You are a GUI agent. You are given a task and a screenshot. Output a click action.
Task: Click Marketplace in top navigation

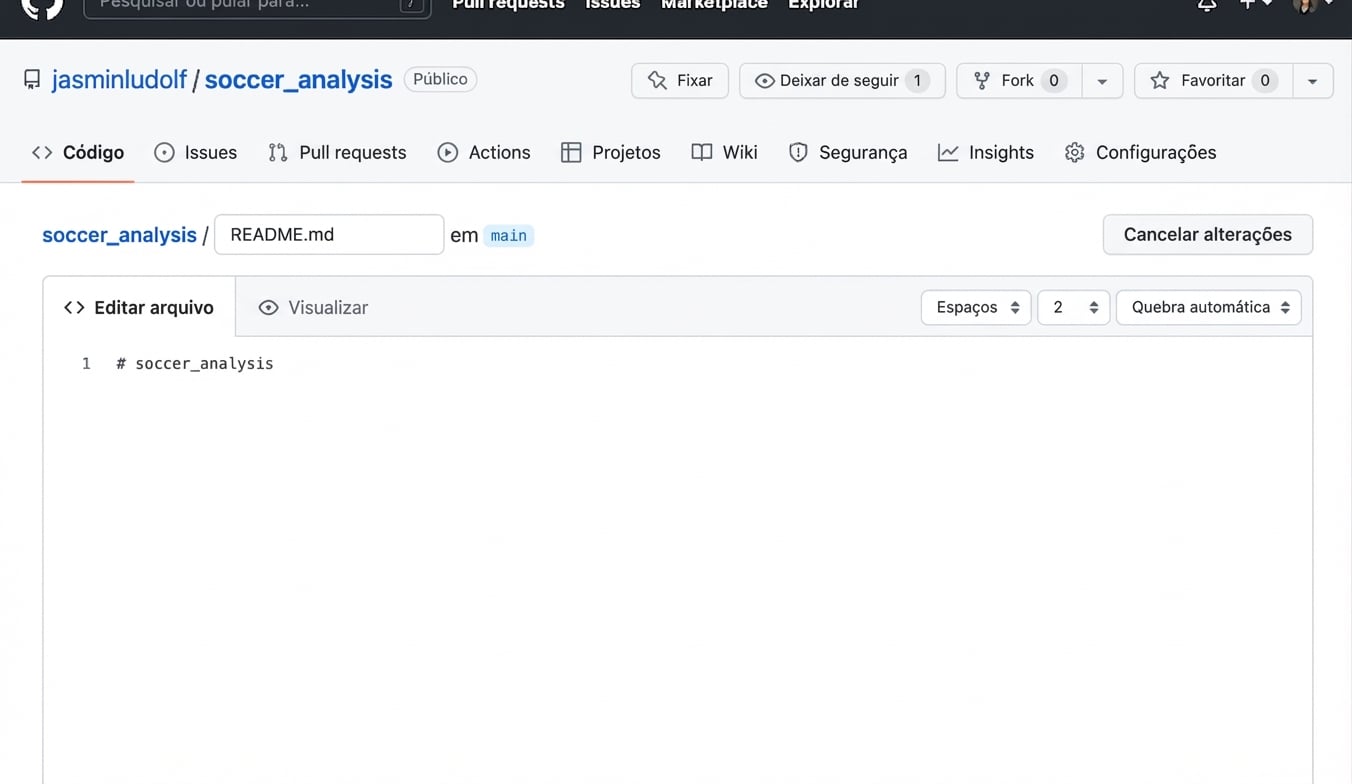pos(714,5)
